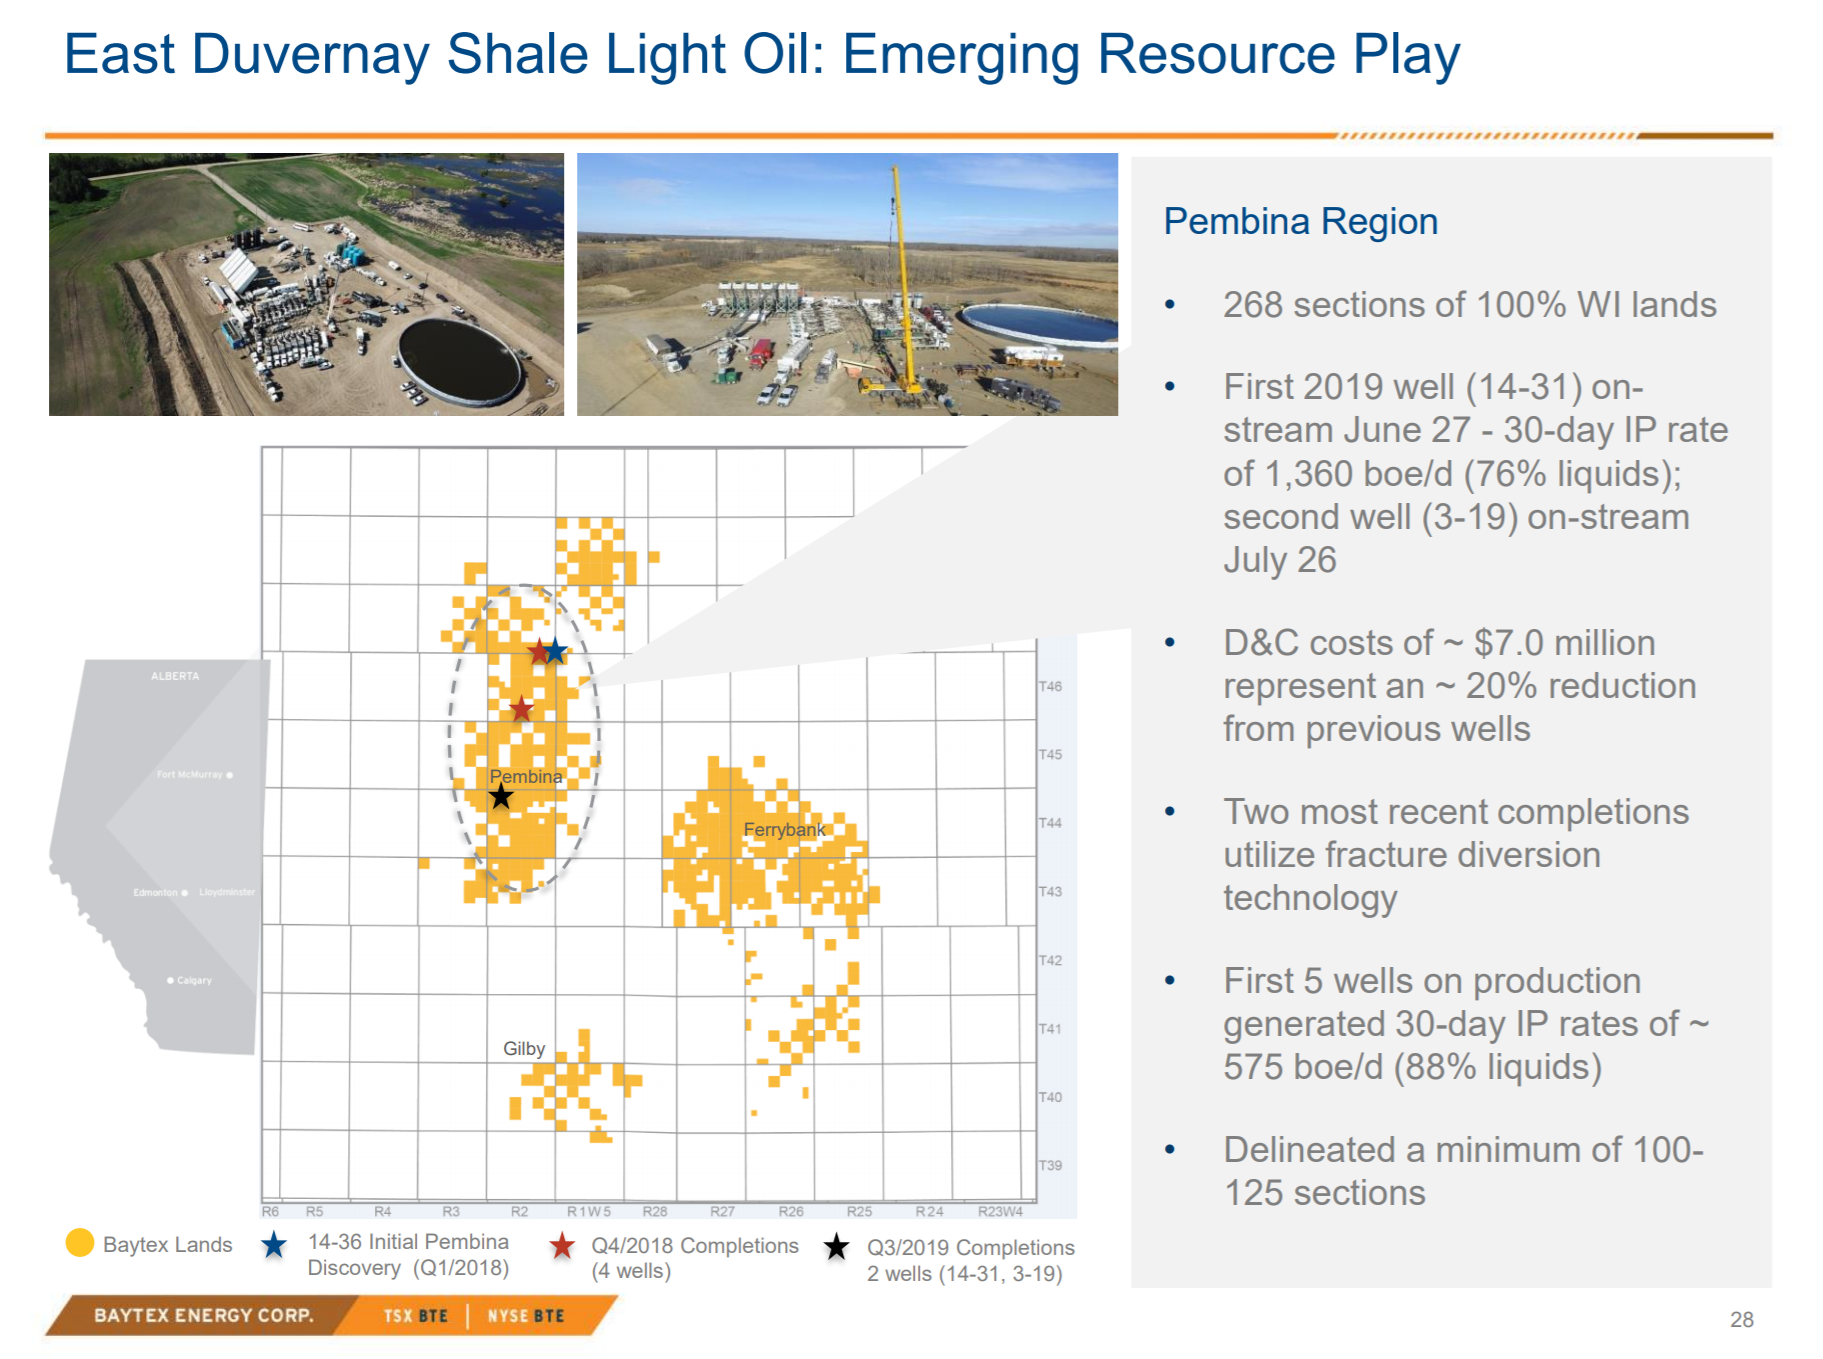
Task: Click page number 28
Action: 1742,1320
